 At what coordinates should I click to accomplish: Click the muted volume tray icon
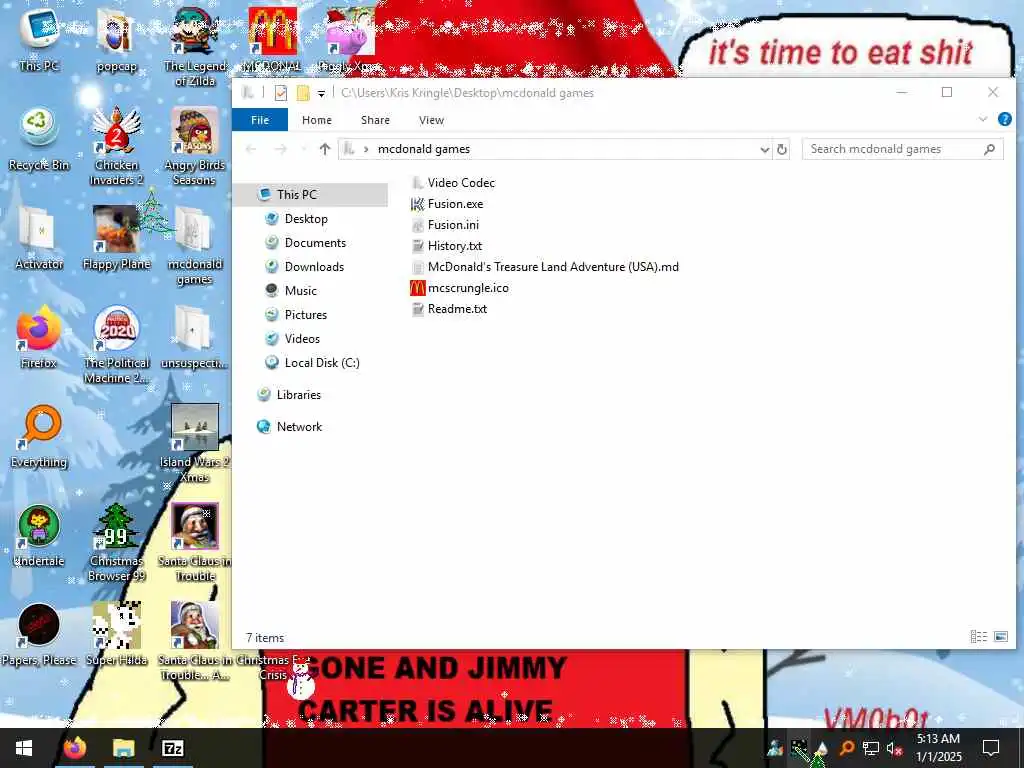tap(894, 748)
